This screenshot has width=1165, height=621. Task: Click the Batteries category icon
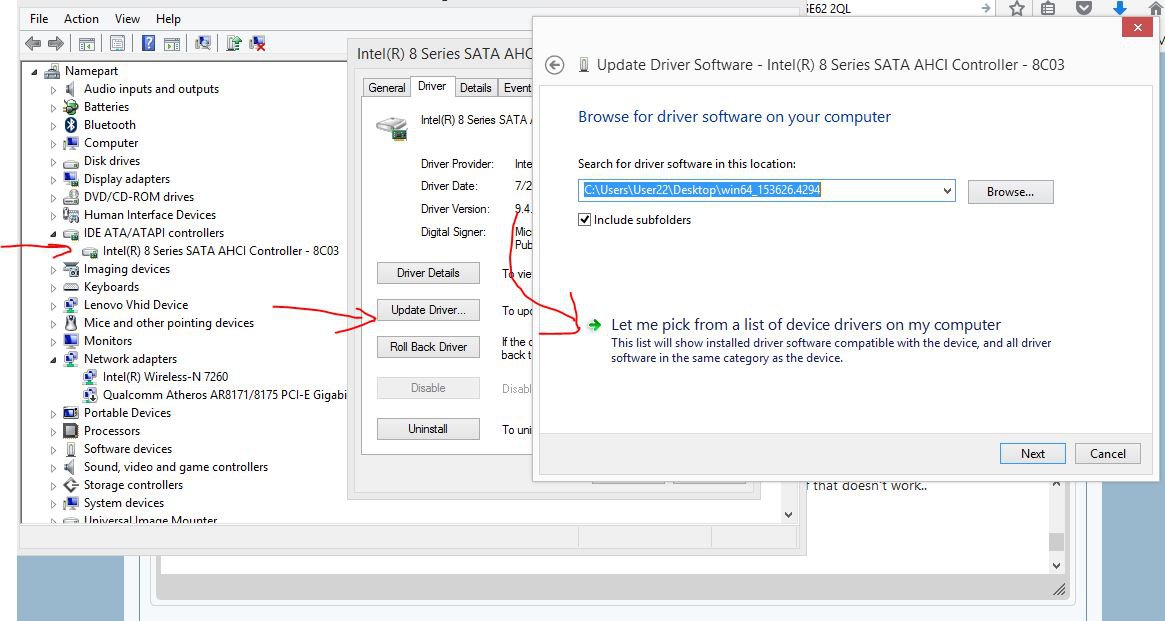point(71,107)
